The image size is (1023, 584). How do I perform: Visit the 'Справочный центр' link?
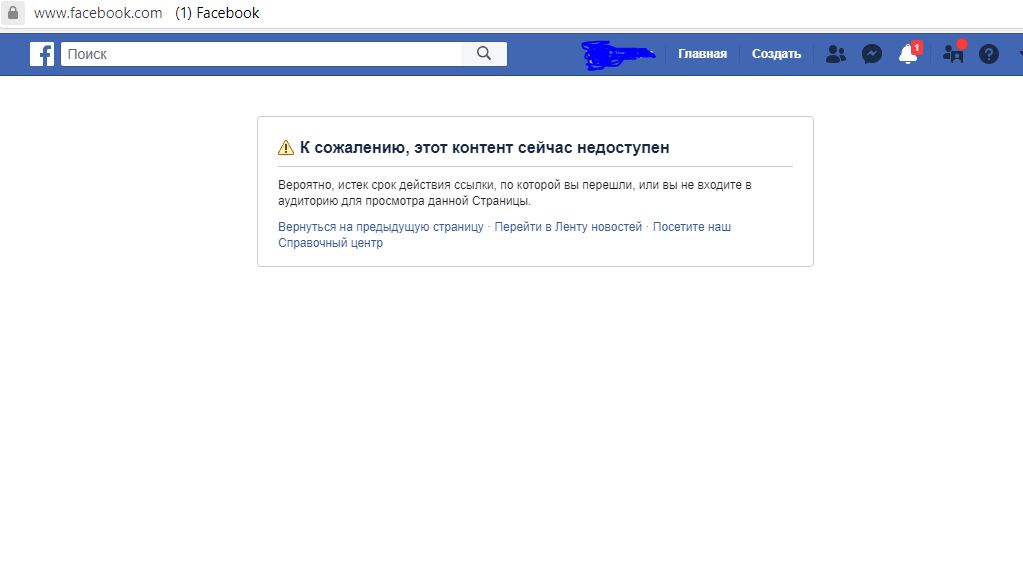330,243
